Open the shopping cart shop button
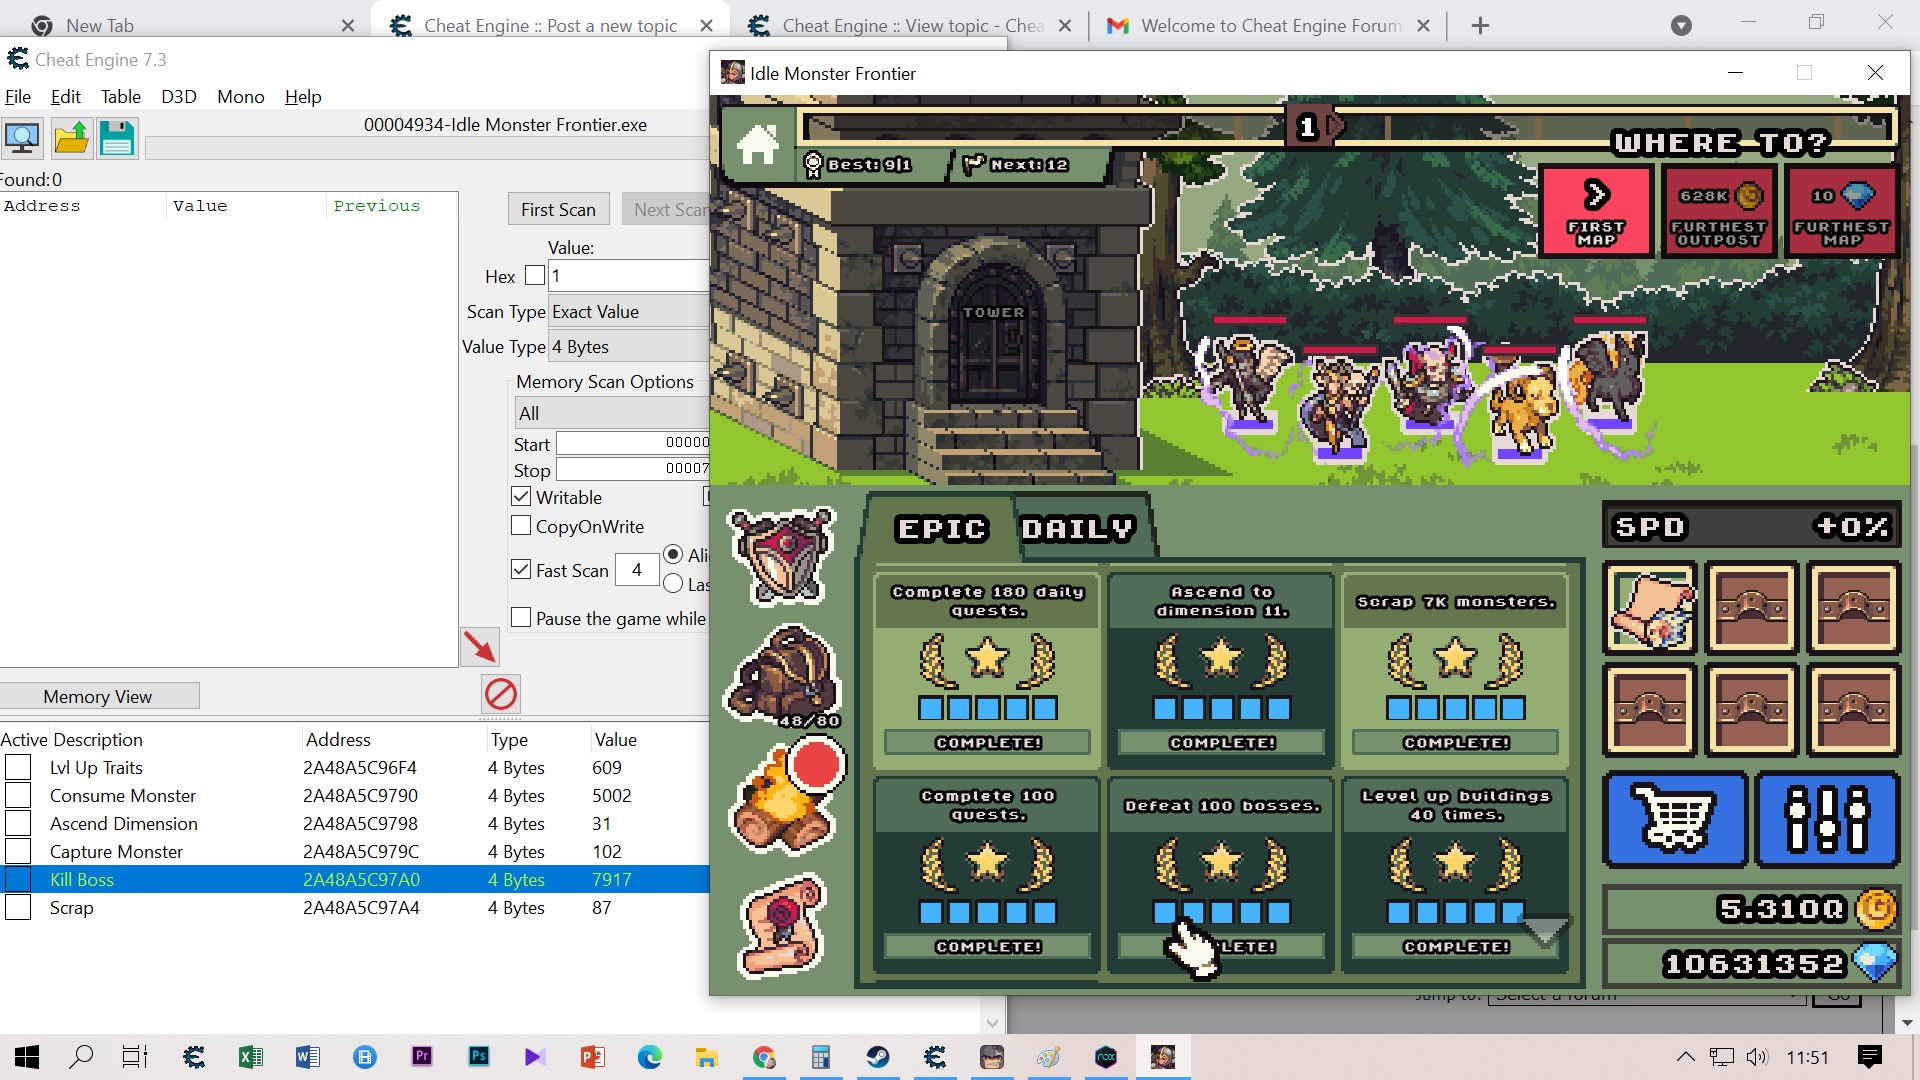This screenshot has width=1920, height=1080. pos(1674,818)
